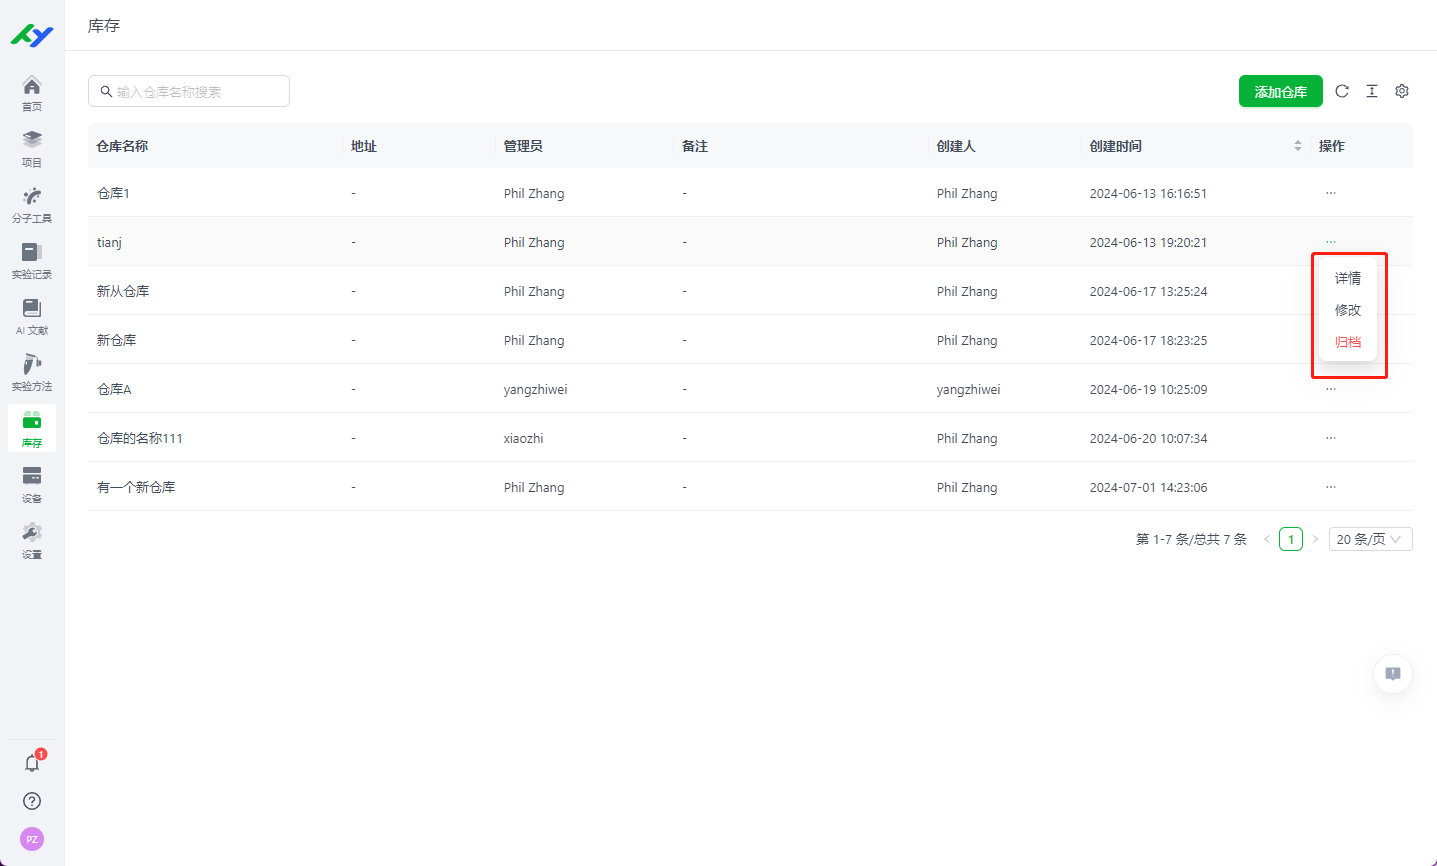Open the actions ellipsis for 仓库1
Viewport: 1437px width, 866px height.
tap(1331, 193)
